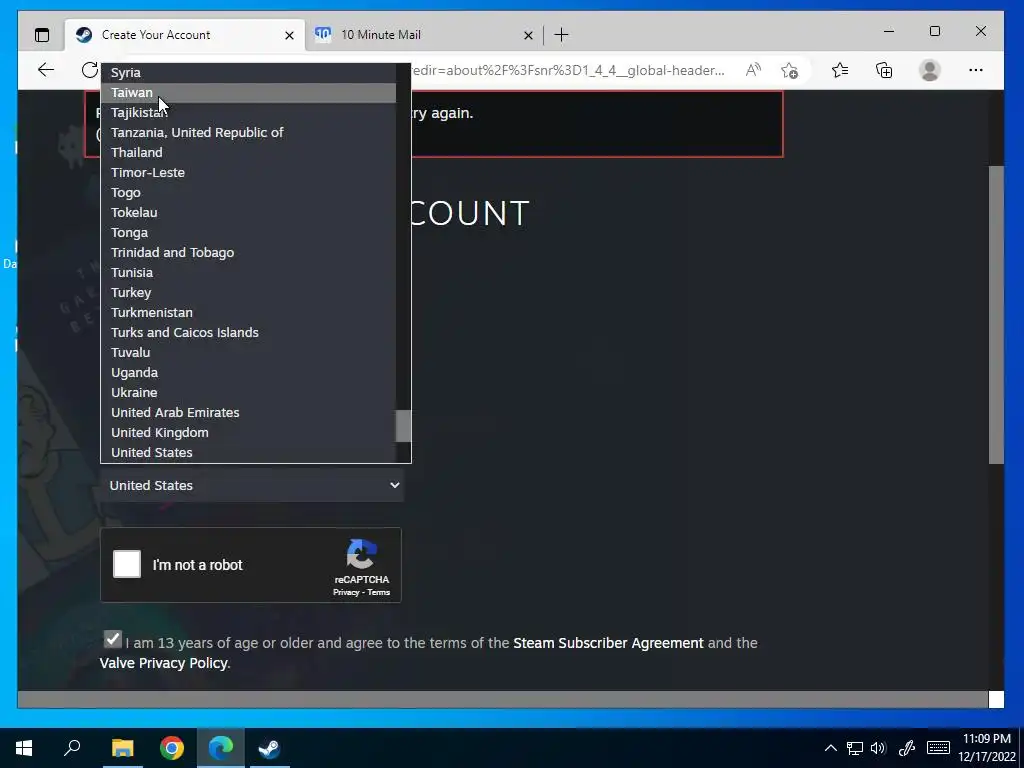Screen dimensions: 1024x768
Task: Choose Tajikistan from the country list
Action: tap(248, 112)
